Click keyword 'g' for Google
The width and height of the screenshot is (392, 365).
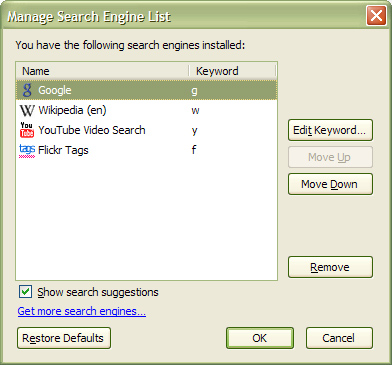pos(194,91)
